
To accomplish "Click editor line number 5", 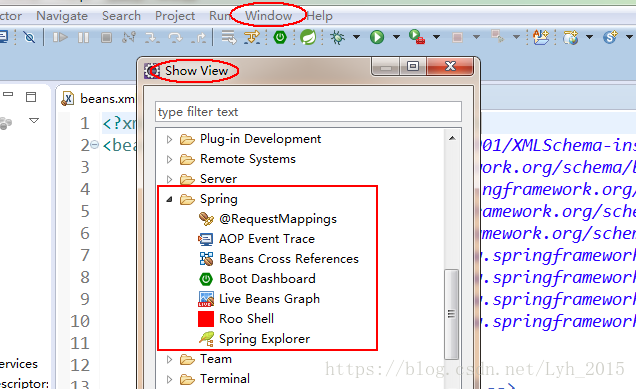I will pyautogui.click(x=85, y=211).
